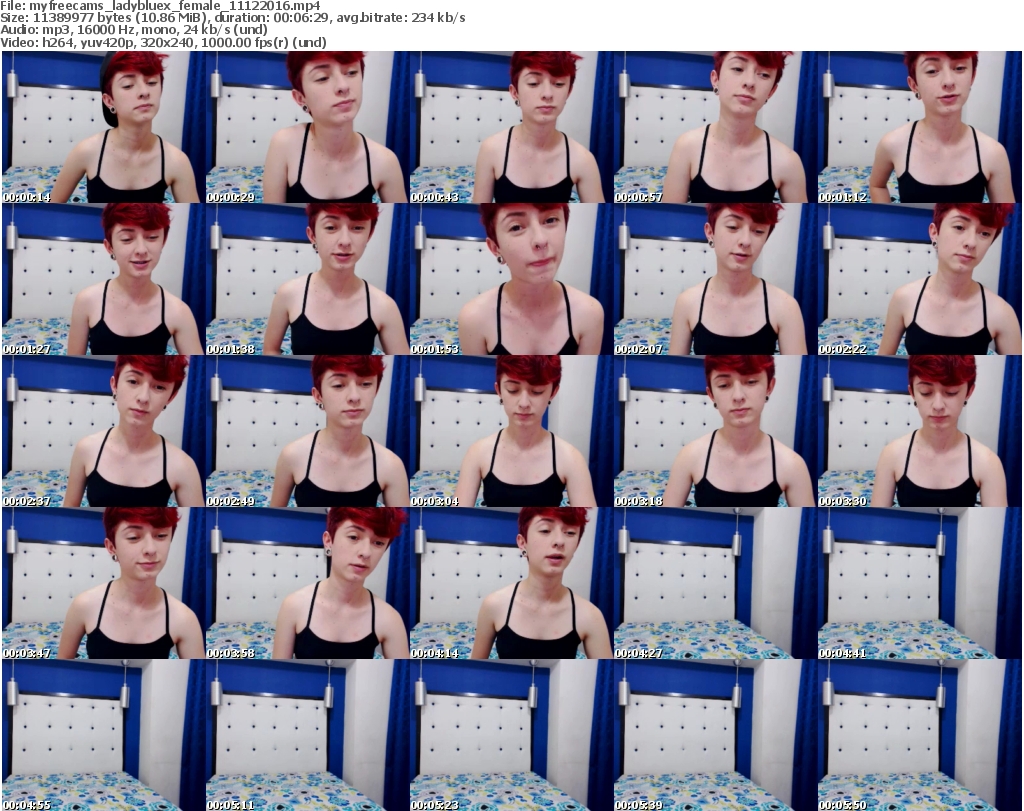The width and height of the screenshot is (1024, 811).
Task: Open the 00:04:41 thumbnail
Action: (x=920, y=583)
